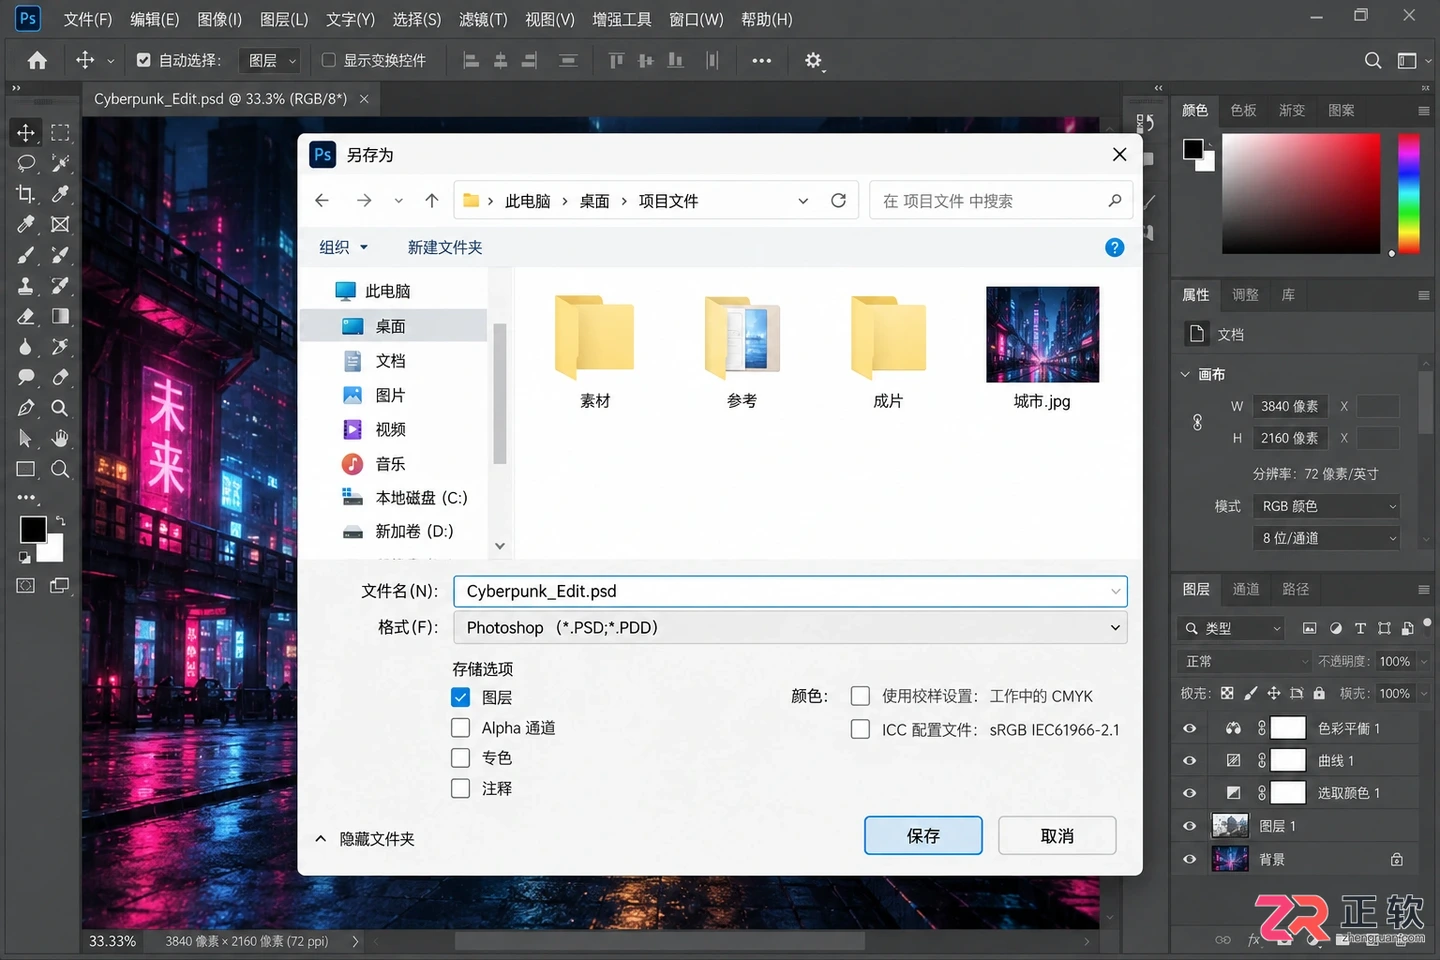
Task: Pick a color in the red color field
Action: tap(1300, 193)
